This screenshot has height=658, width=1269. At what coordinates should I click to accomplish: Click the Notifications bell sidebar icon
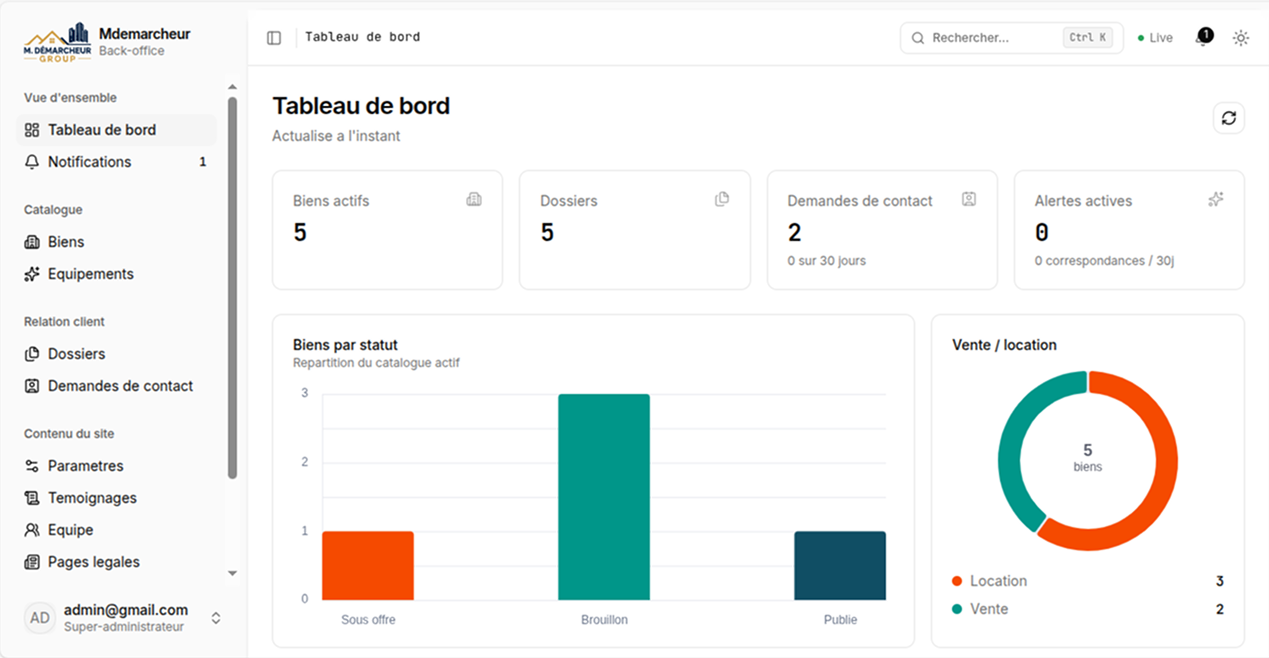32,162
